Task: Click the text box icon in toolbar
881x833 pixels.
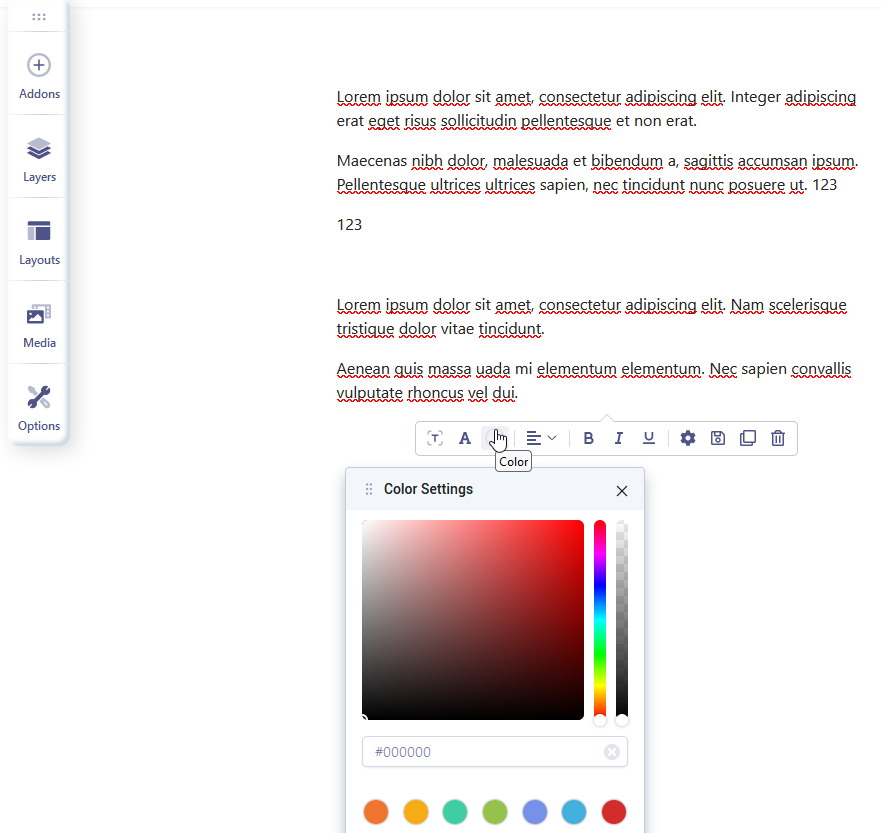Action: tap(434, 438)
